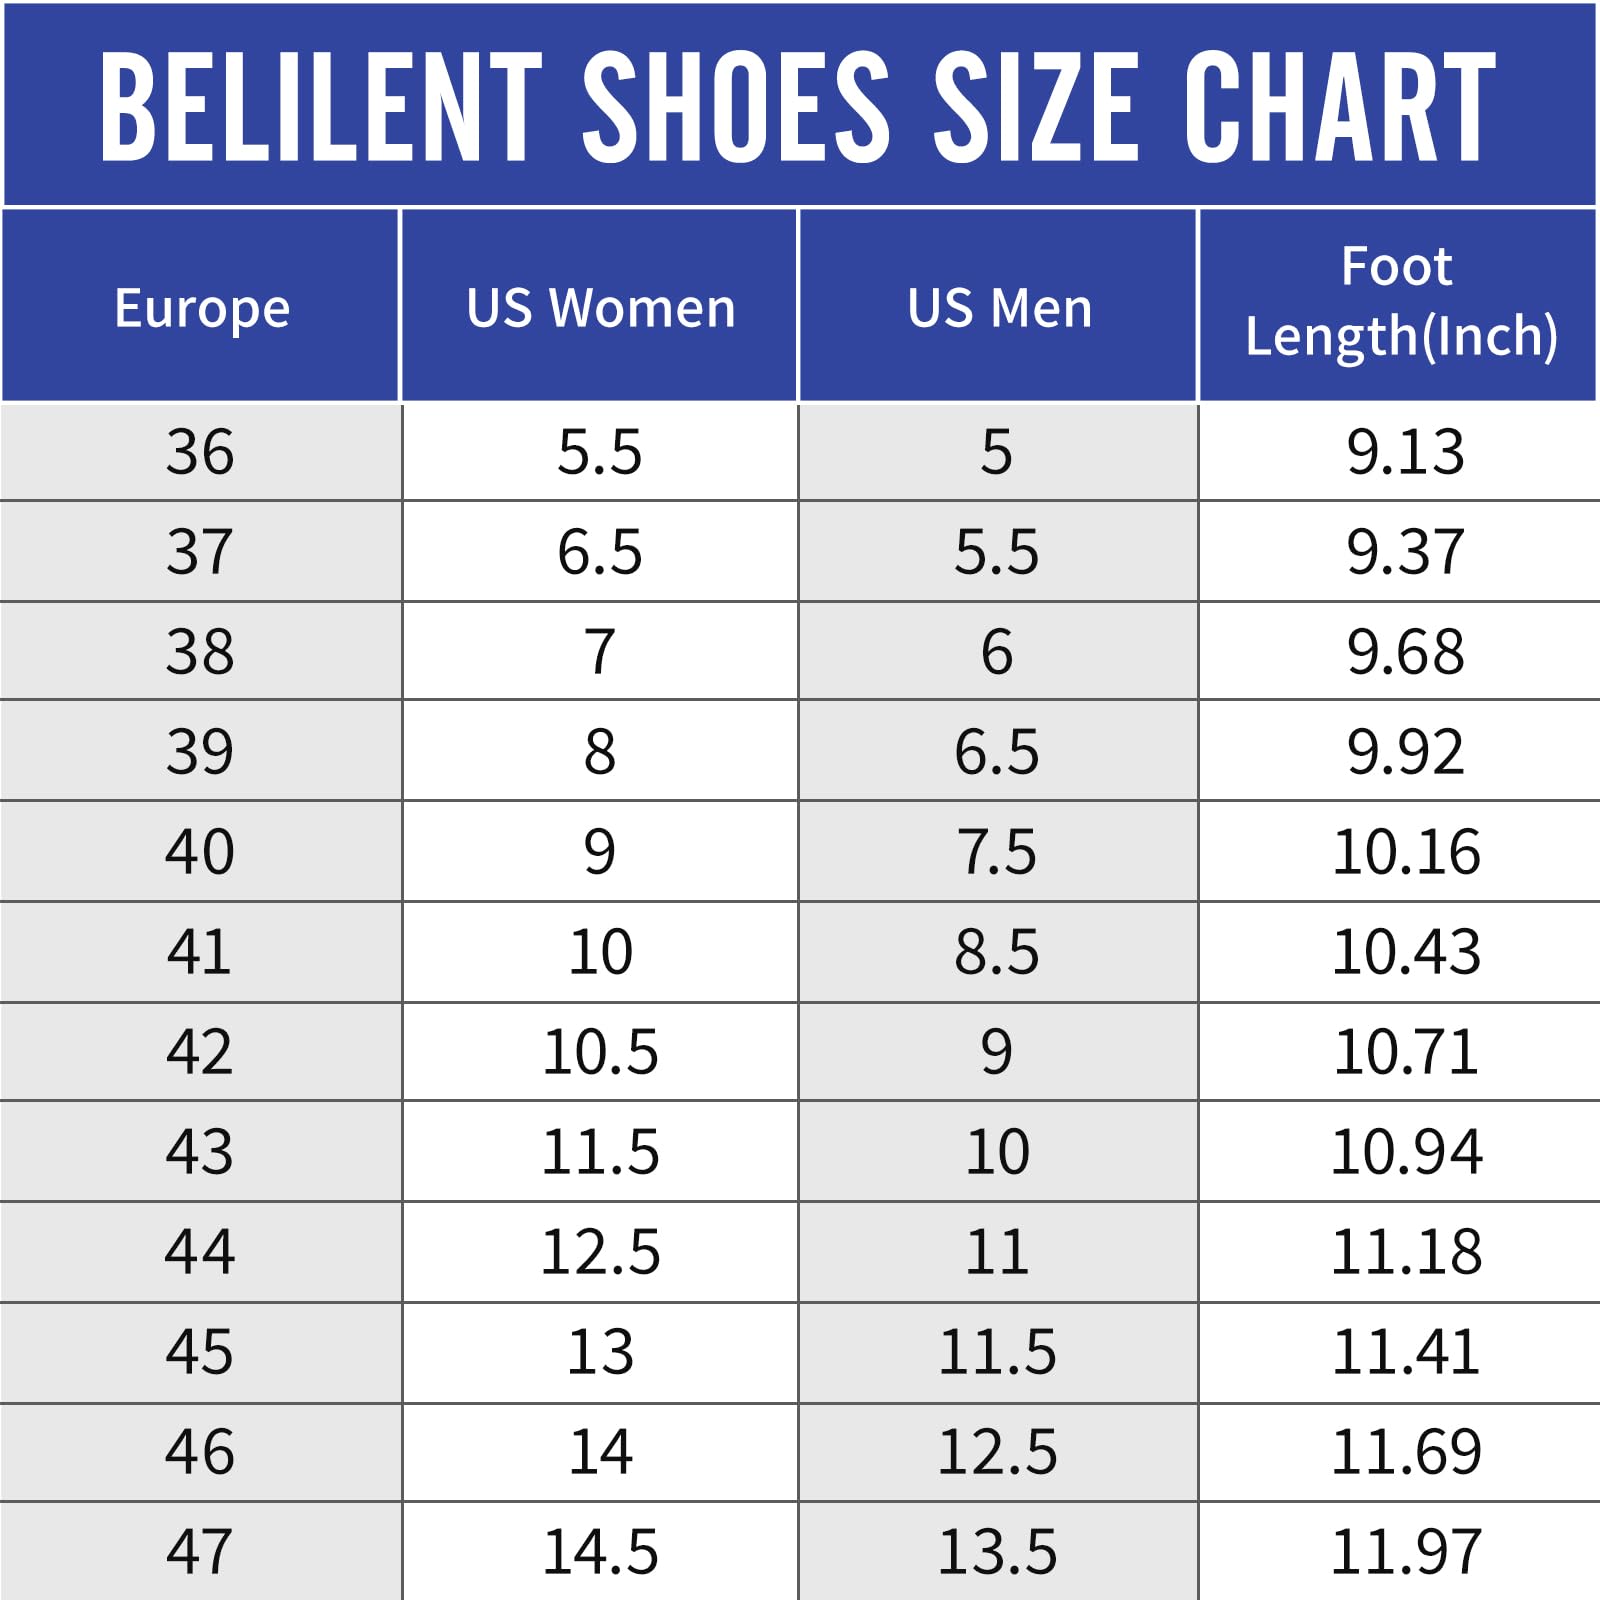This screenshot has width=1600, height=1600.
Task: Select US Men size 7.5 cell
Action: coord(997,852)
